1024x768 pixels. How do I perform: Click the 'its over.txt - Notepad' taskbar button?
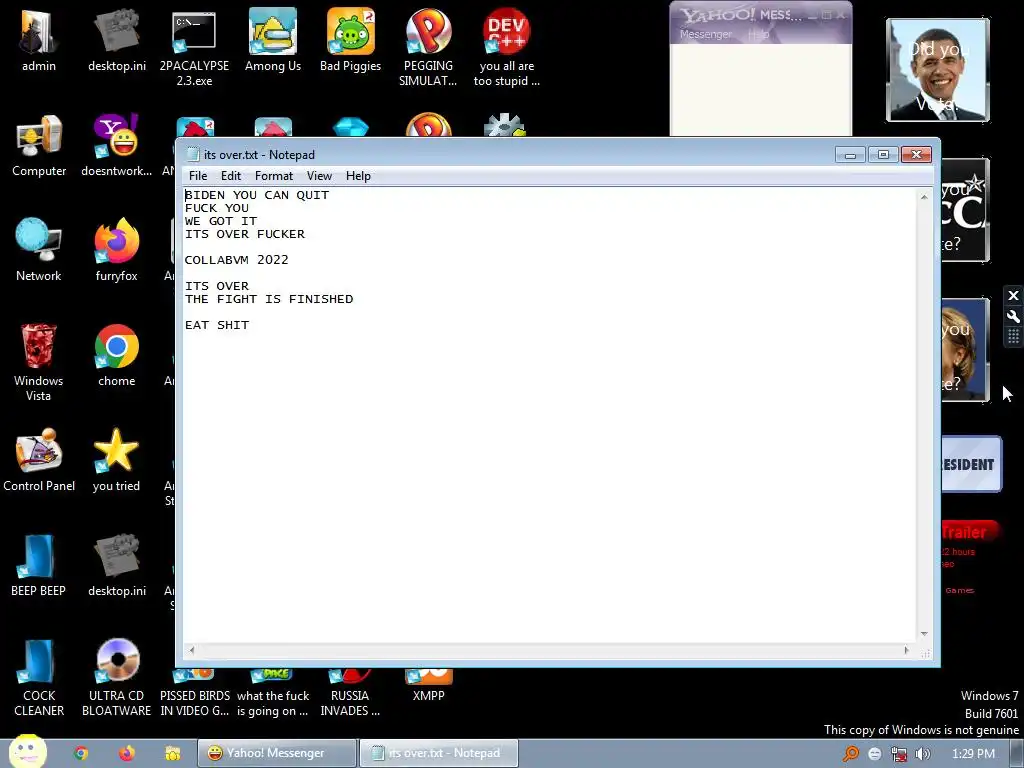coord(439,753)
